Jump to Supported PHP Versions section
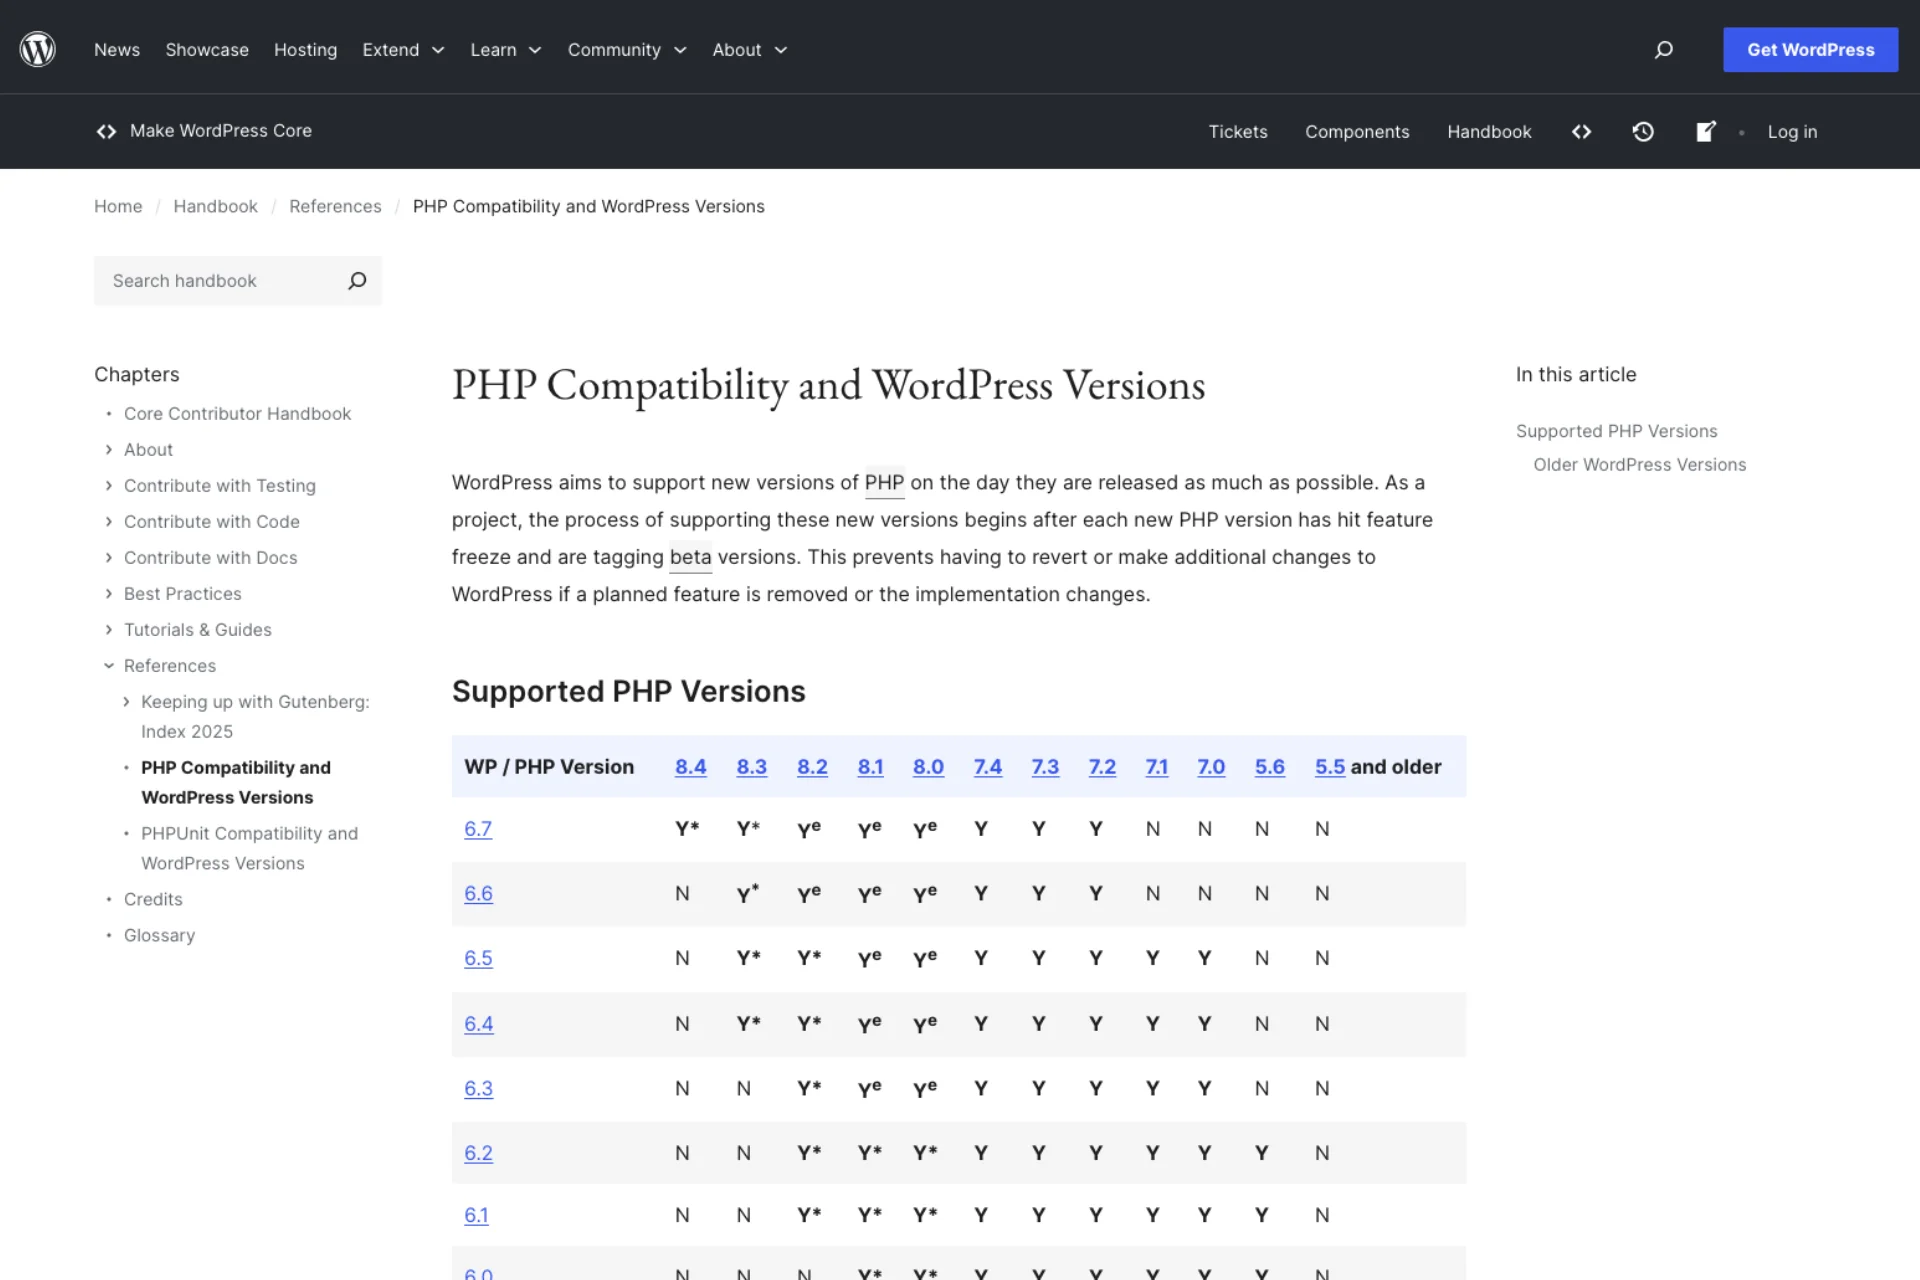Image resolution: width=1920 pixels, height=1280 pixels. [1616, 431]
